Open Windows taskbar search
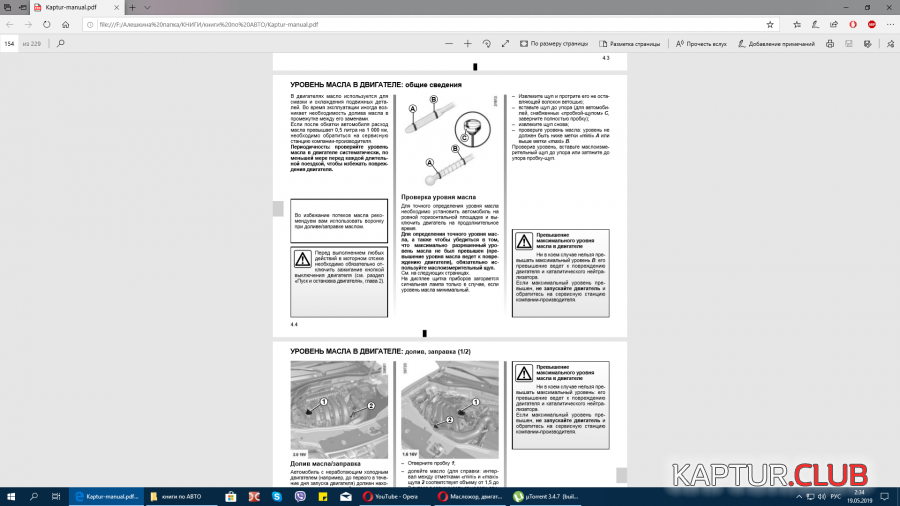Image resolution: width=900 pixels, height=506 pixels. (33, 496)
